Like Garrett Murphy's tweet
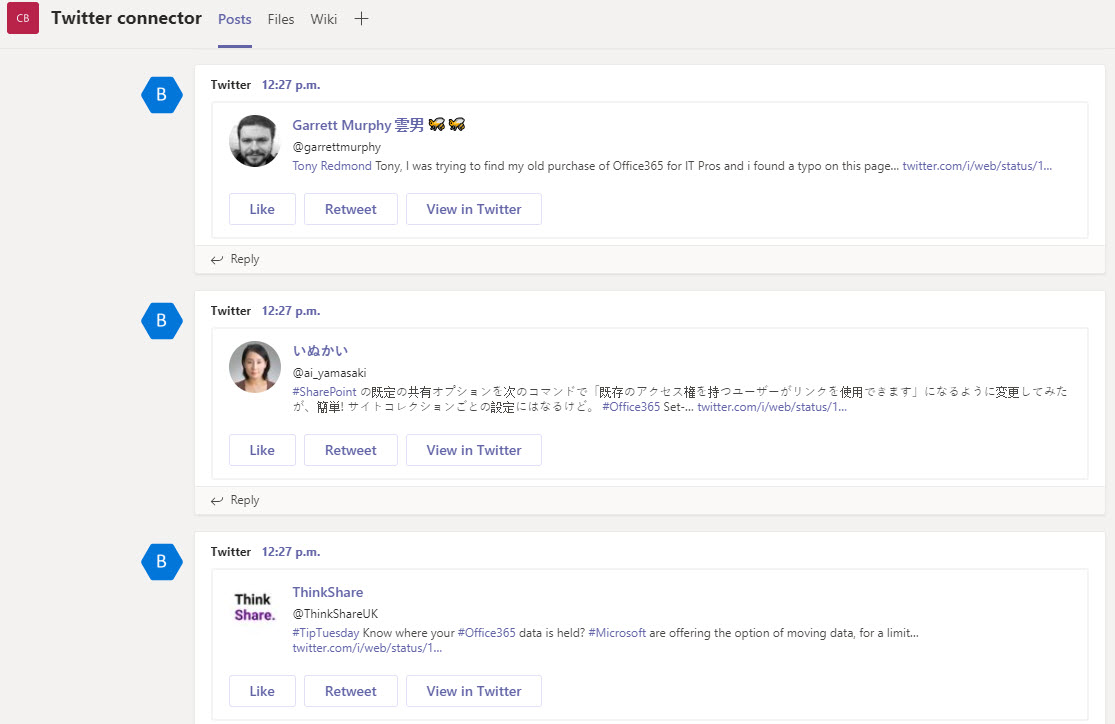 click(x=262, y=209)
